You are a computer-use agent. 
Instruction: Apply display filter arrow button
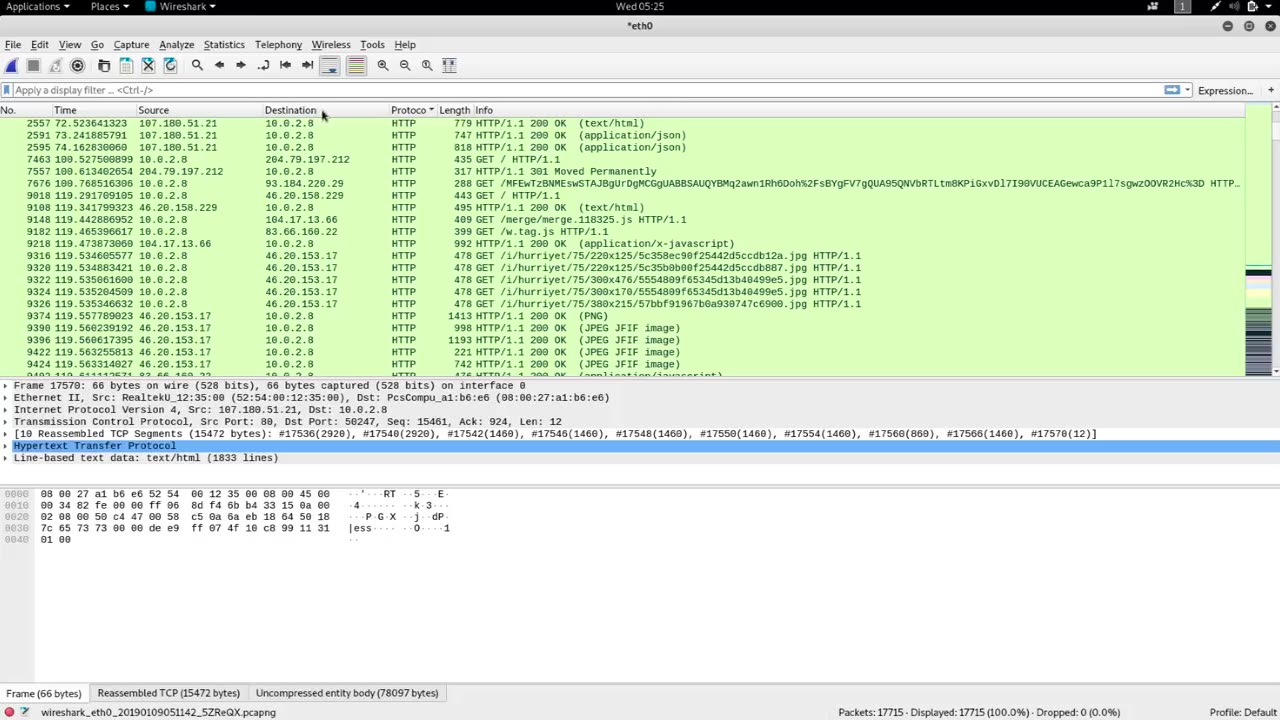[x=1172, y=90]
